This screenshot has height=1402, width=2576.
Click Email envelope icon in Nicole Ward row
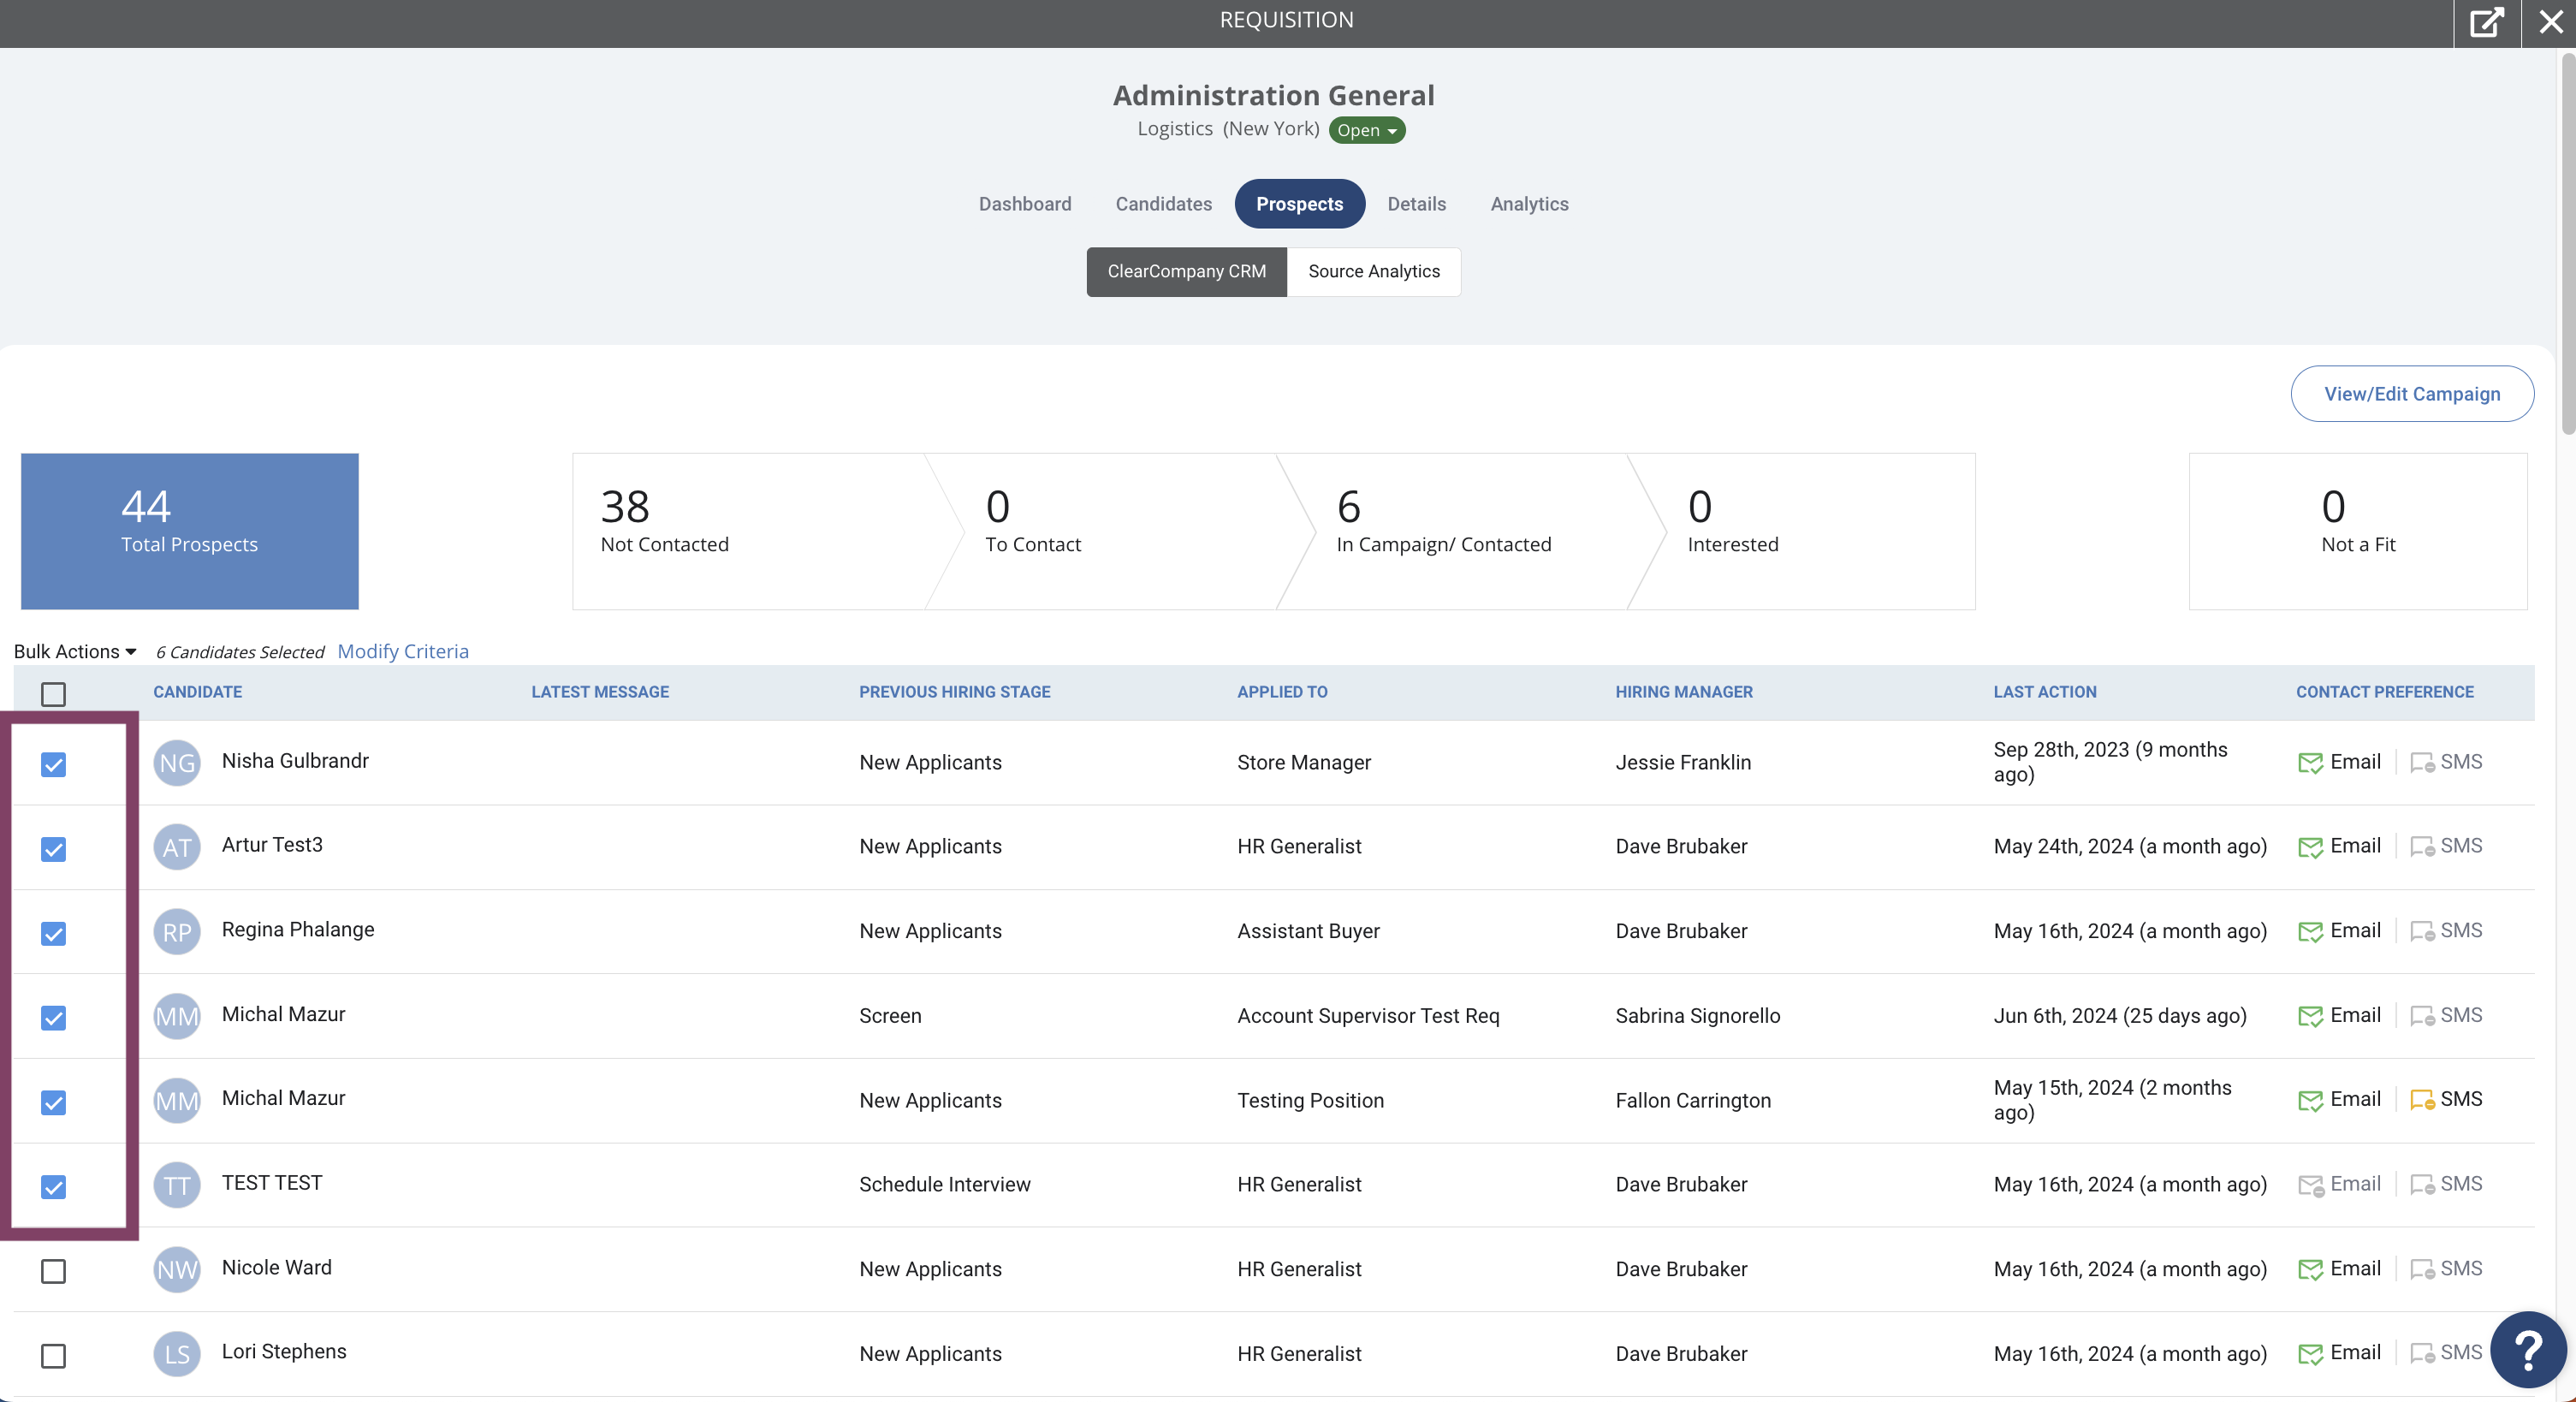click(x=2310, y=1270)
